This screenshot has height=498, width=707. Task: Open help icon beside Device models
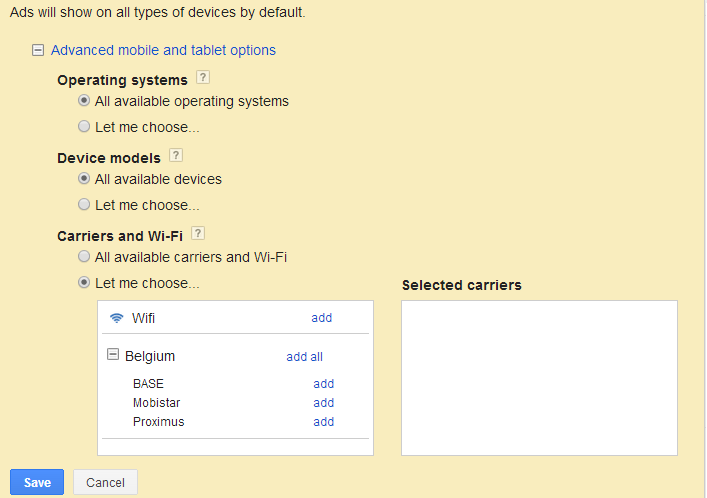coord(176,156)
